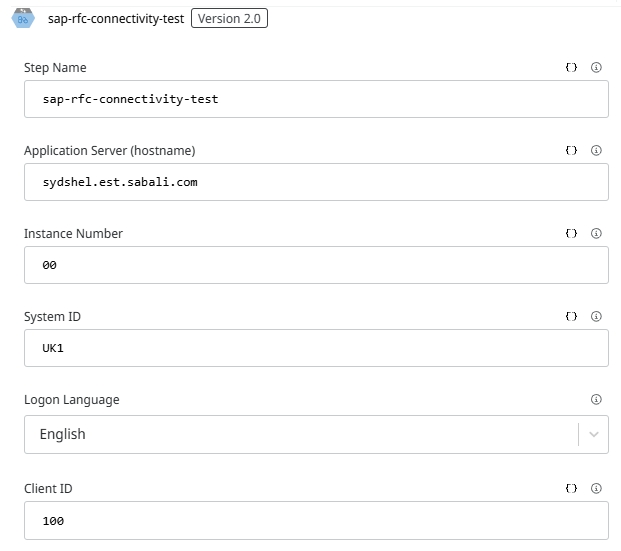The height and width of the screenshot is (551, 621).
Task: Open the English language combo box
Action: pyautogui.click(x=300, y=435)
